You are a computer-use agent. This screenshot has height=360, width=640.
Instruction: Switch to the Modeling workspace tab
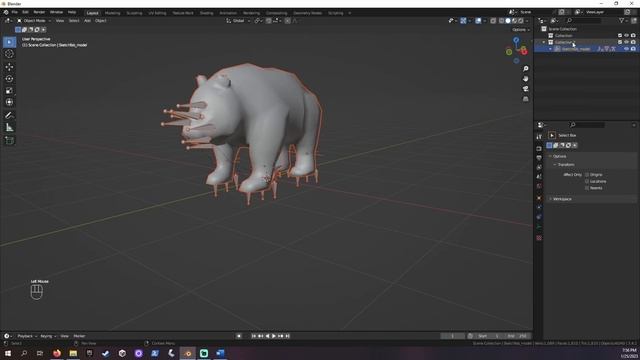[x=113, y=13]
